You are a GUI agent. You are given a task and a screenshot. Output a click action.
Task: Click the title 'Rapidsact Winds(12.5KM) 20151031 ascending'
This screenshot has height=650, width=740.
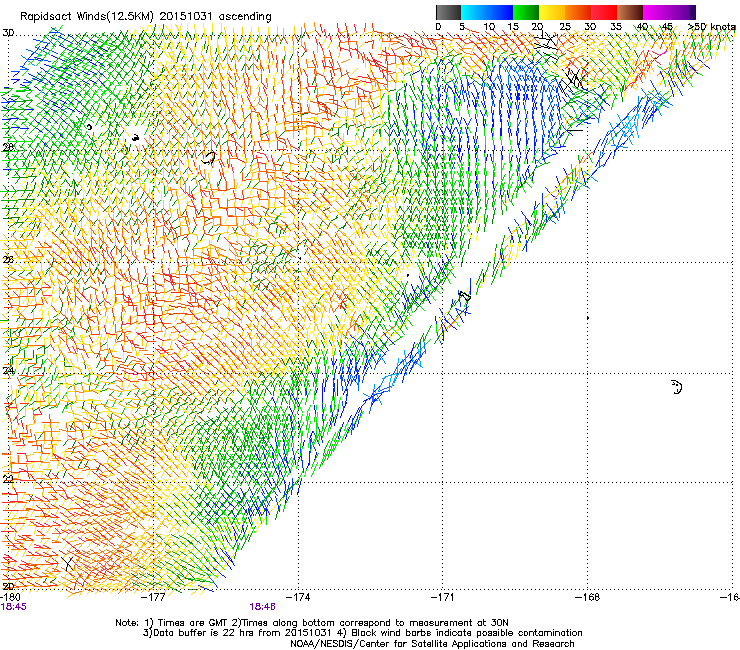point(146,17)
